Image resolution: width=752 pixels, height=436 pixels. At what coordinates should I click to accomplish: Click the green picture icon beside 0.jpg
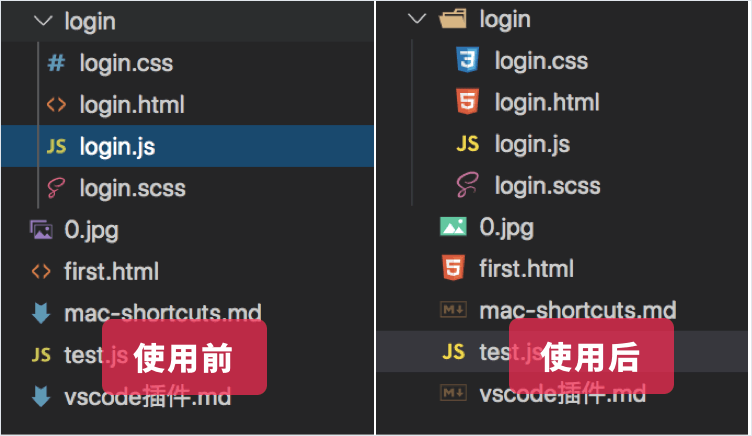coord(453,227)
